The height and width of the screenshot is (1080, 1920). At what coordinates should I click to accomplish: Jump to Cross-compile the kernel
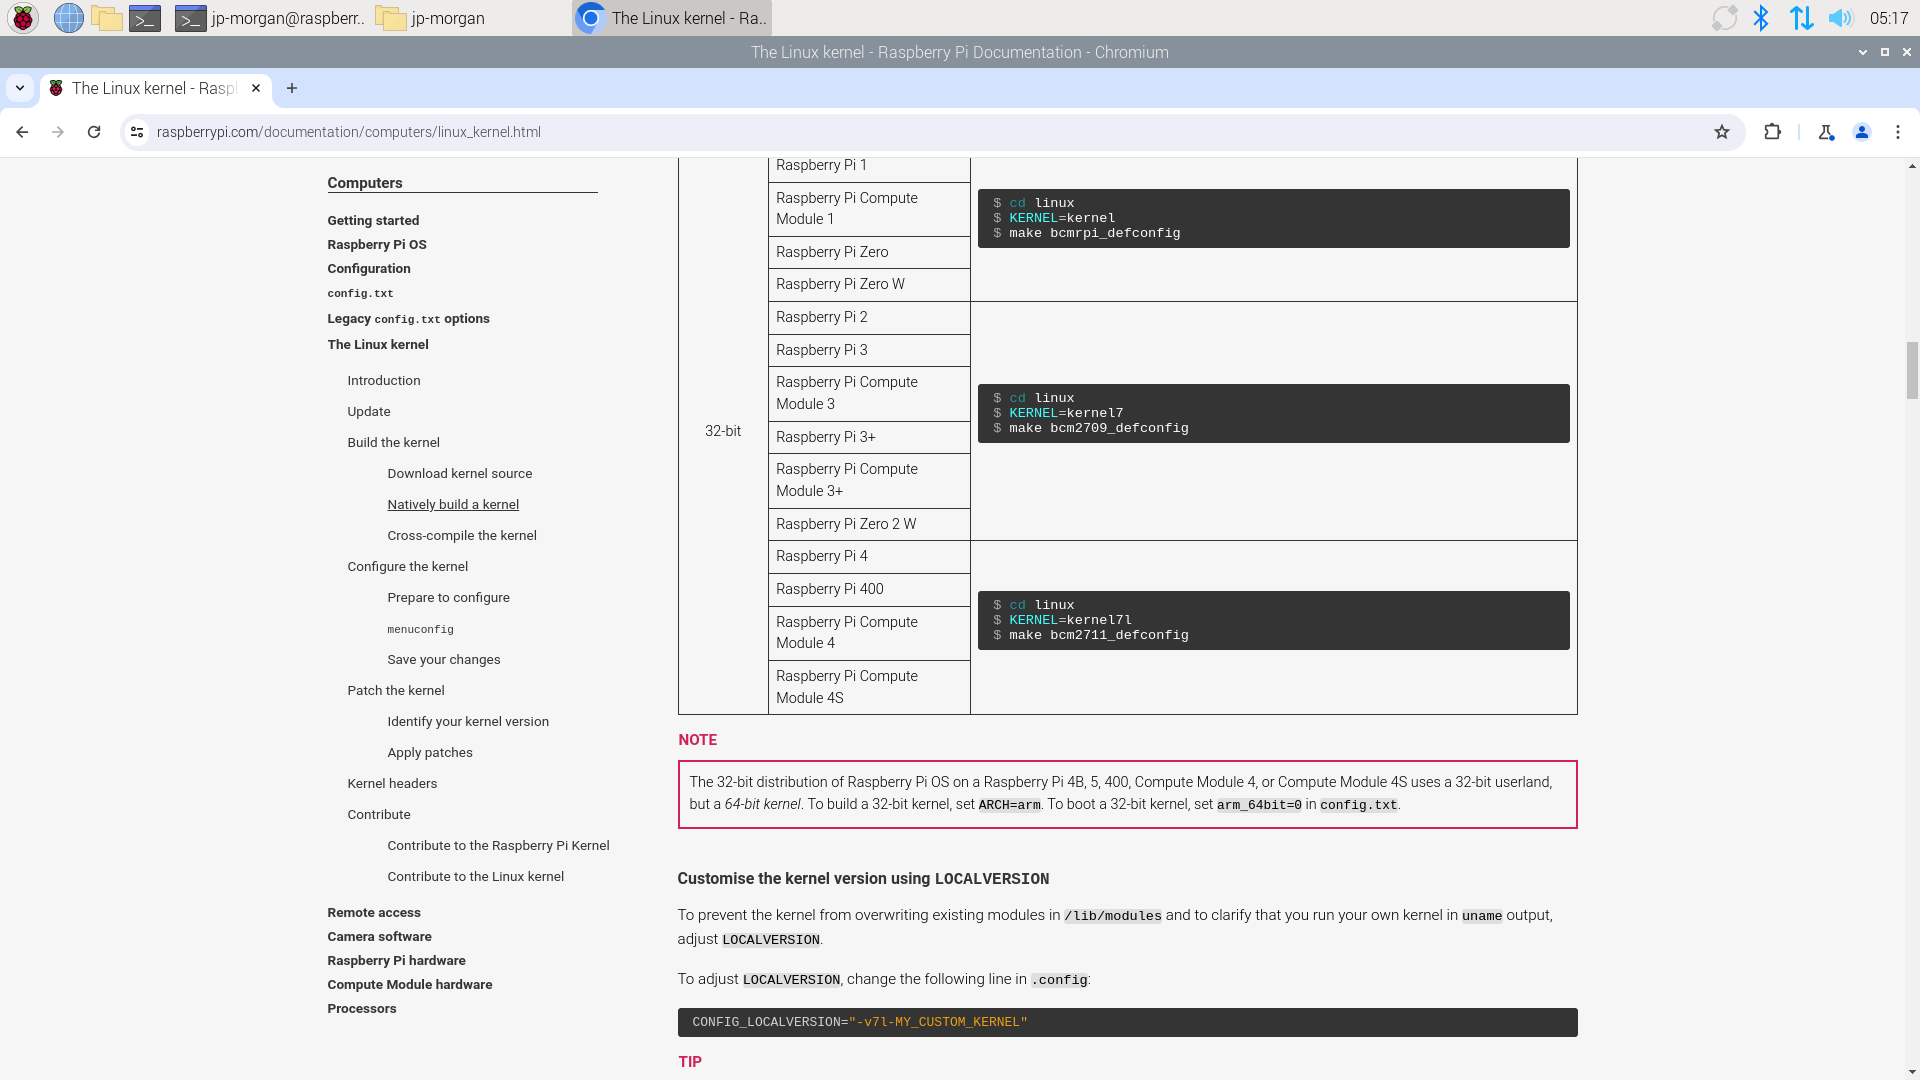coord(462,535)
